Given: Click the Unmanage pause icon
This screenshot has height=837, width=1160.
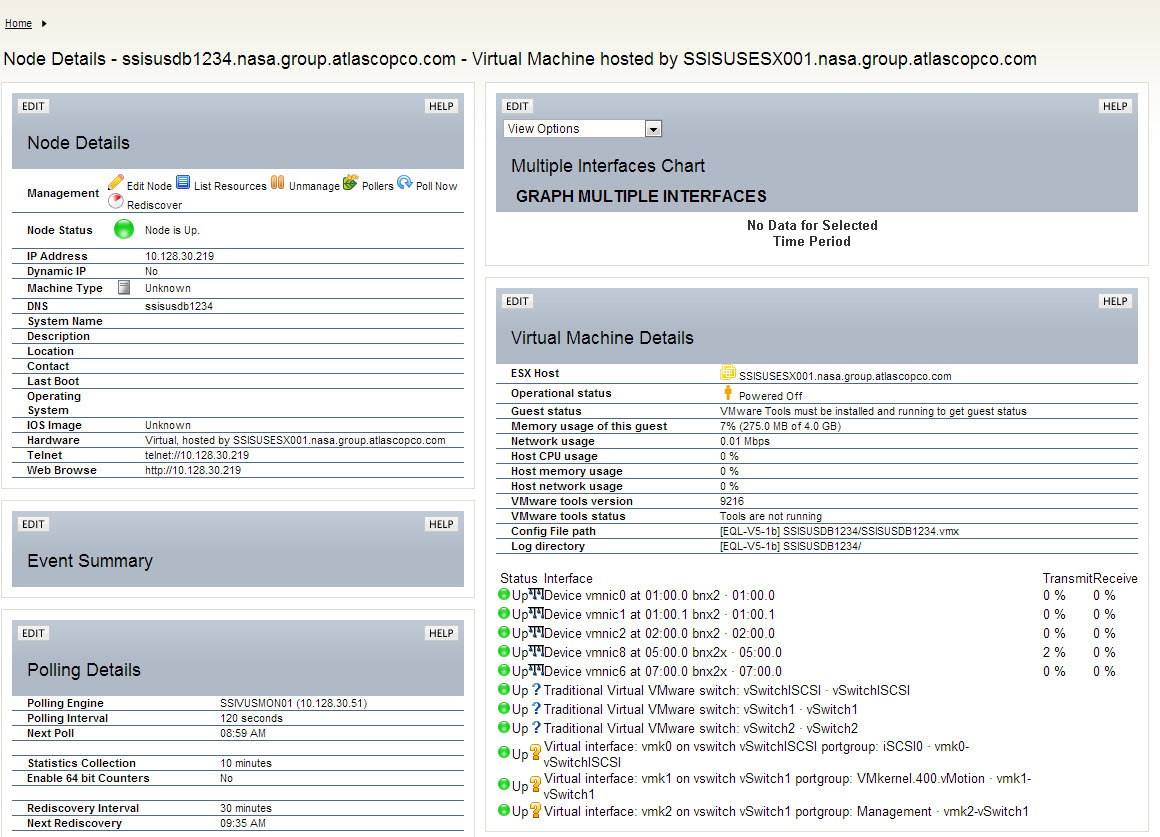Looking at the screenshot, I should coord(277,182).
